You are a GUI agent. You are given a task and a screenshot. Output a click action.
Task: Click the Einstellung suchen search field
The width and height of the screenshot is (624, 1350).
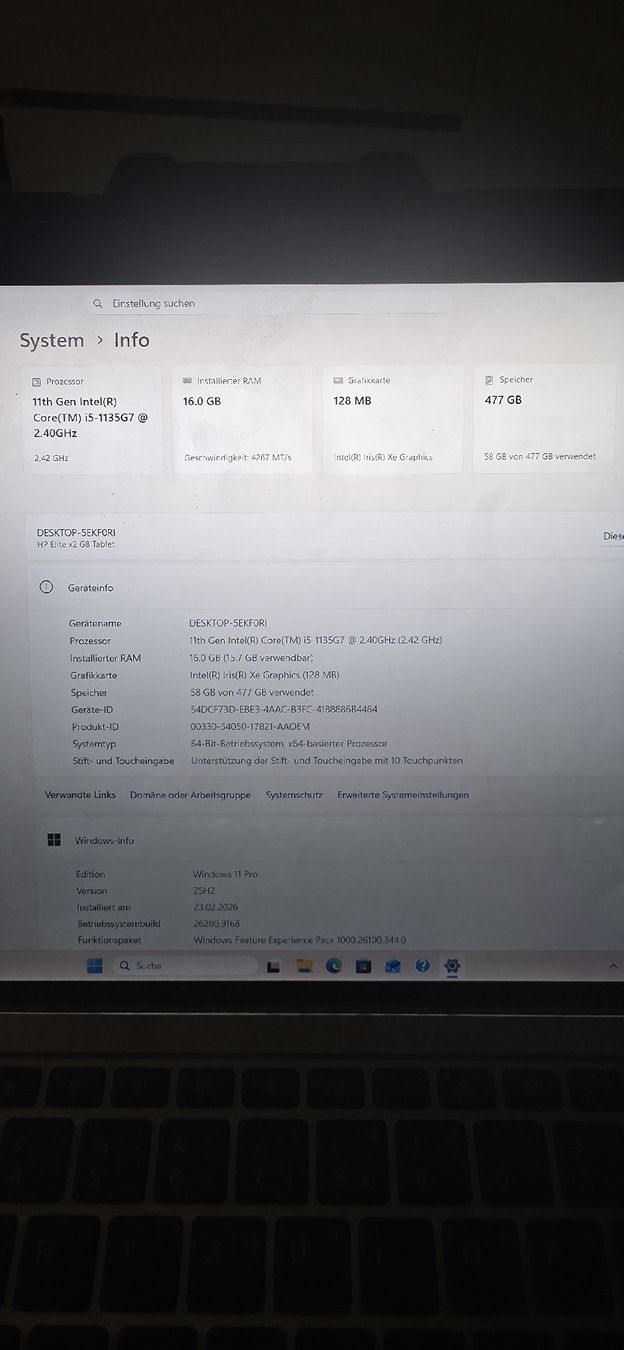[268, 303]
